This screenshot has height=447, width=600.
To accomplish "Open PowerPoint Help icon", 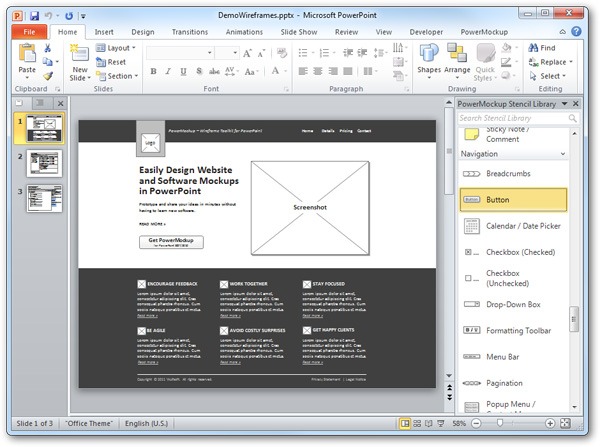I will [576, 32].
